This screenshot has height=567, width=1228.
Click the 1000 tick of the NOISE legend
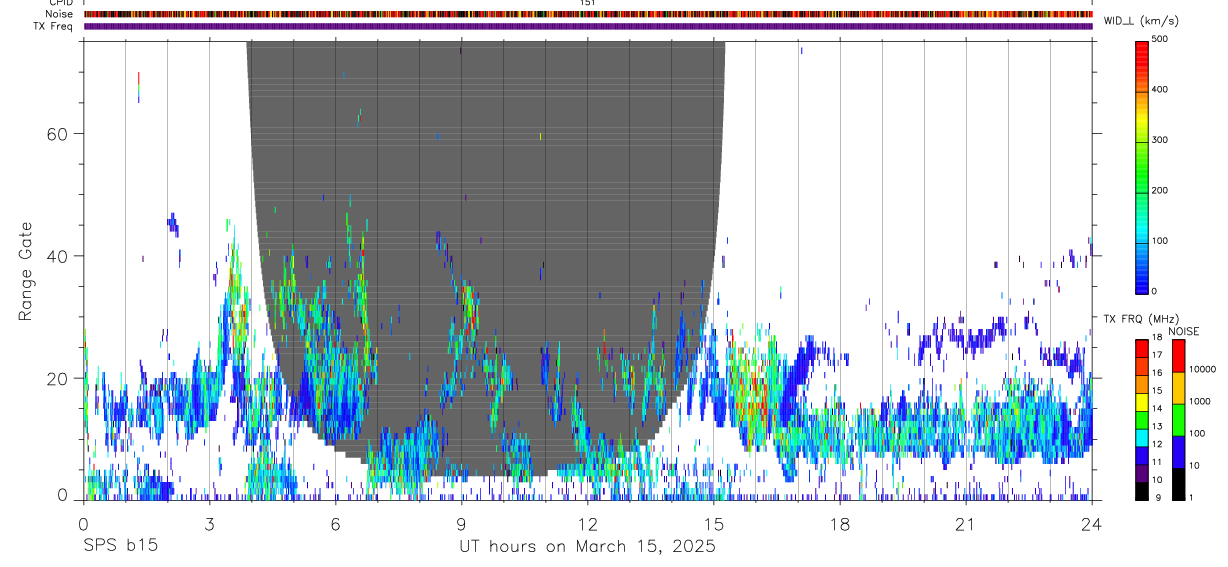tap(1199, 401)
